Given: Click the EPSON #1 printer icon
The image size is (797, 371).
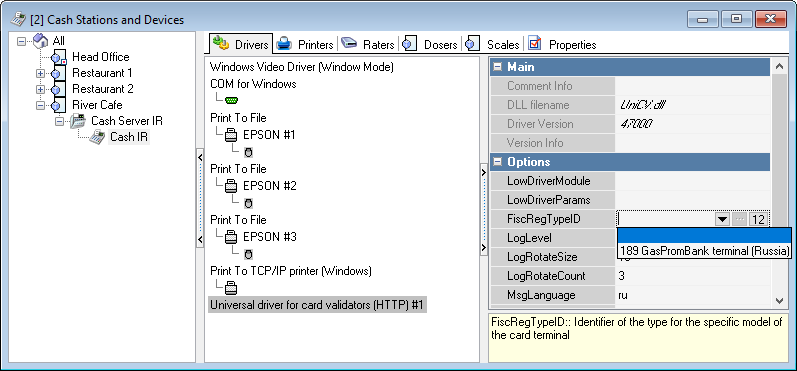Looking at the screenshot, I should (x=231, y=135).
